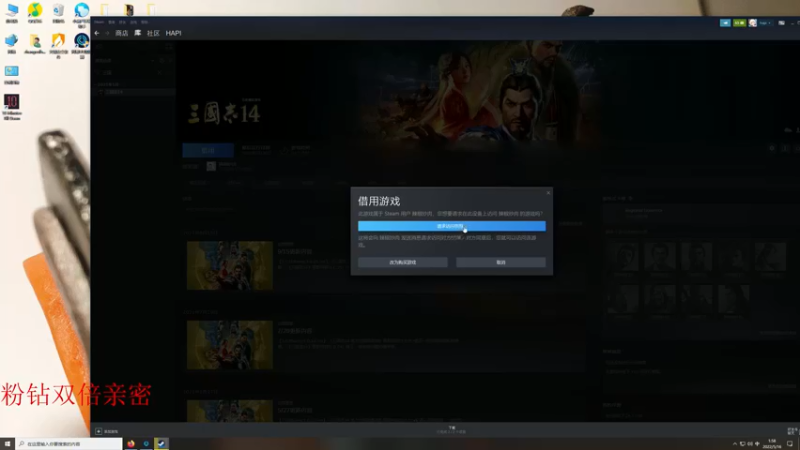Viewport: 800px width, 450px height.
Task: Open the Steam menu in the title bar
Action: click(99, 22)
